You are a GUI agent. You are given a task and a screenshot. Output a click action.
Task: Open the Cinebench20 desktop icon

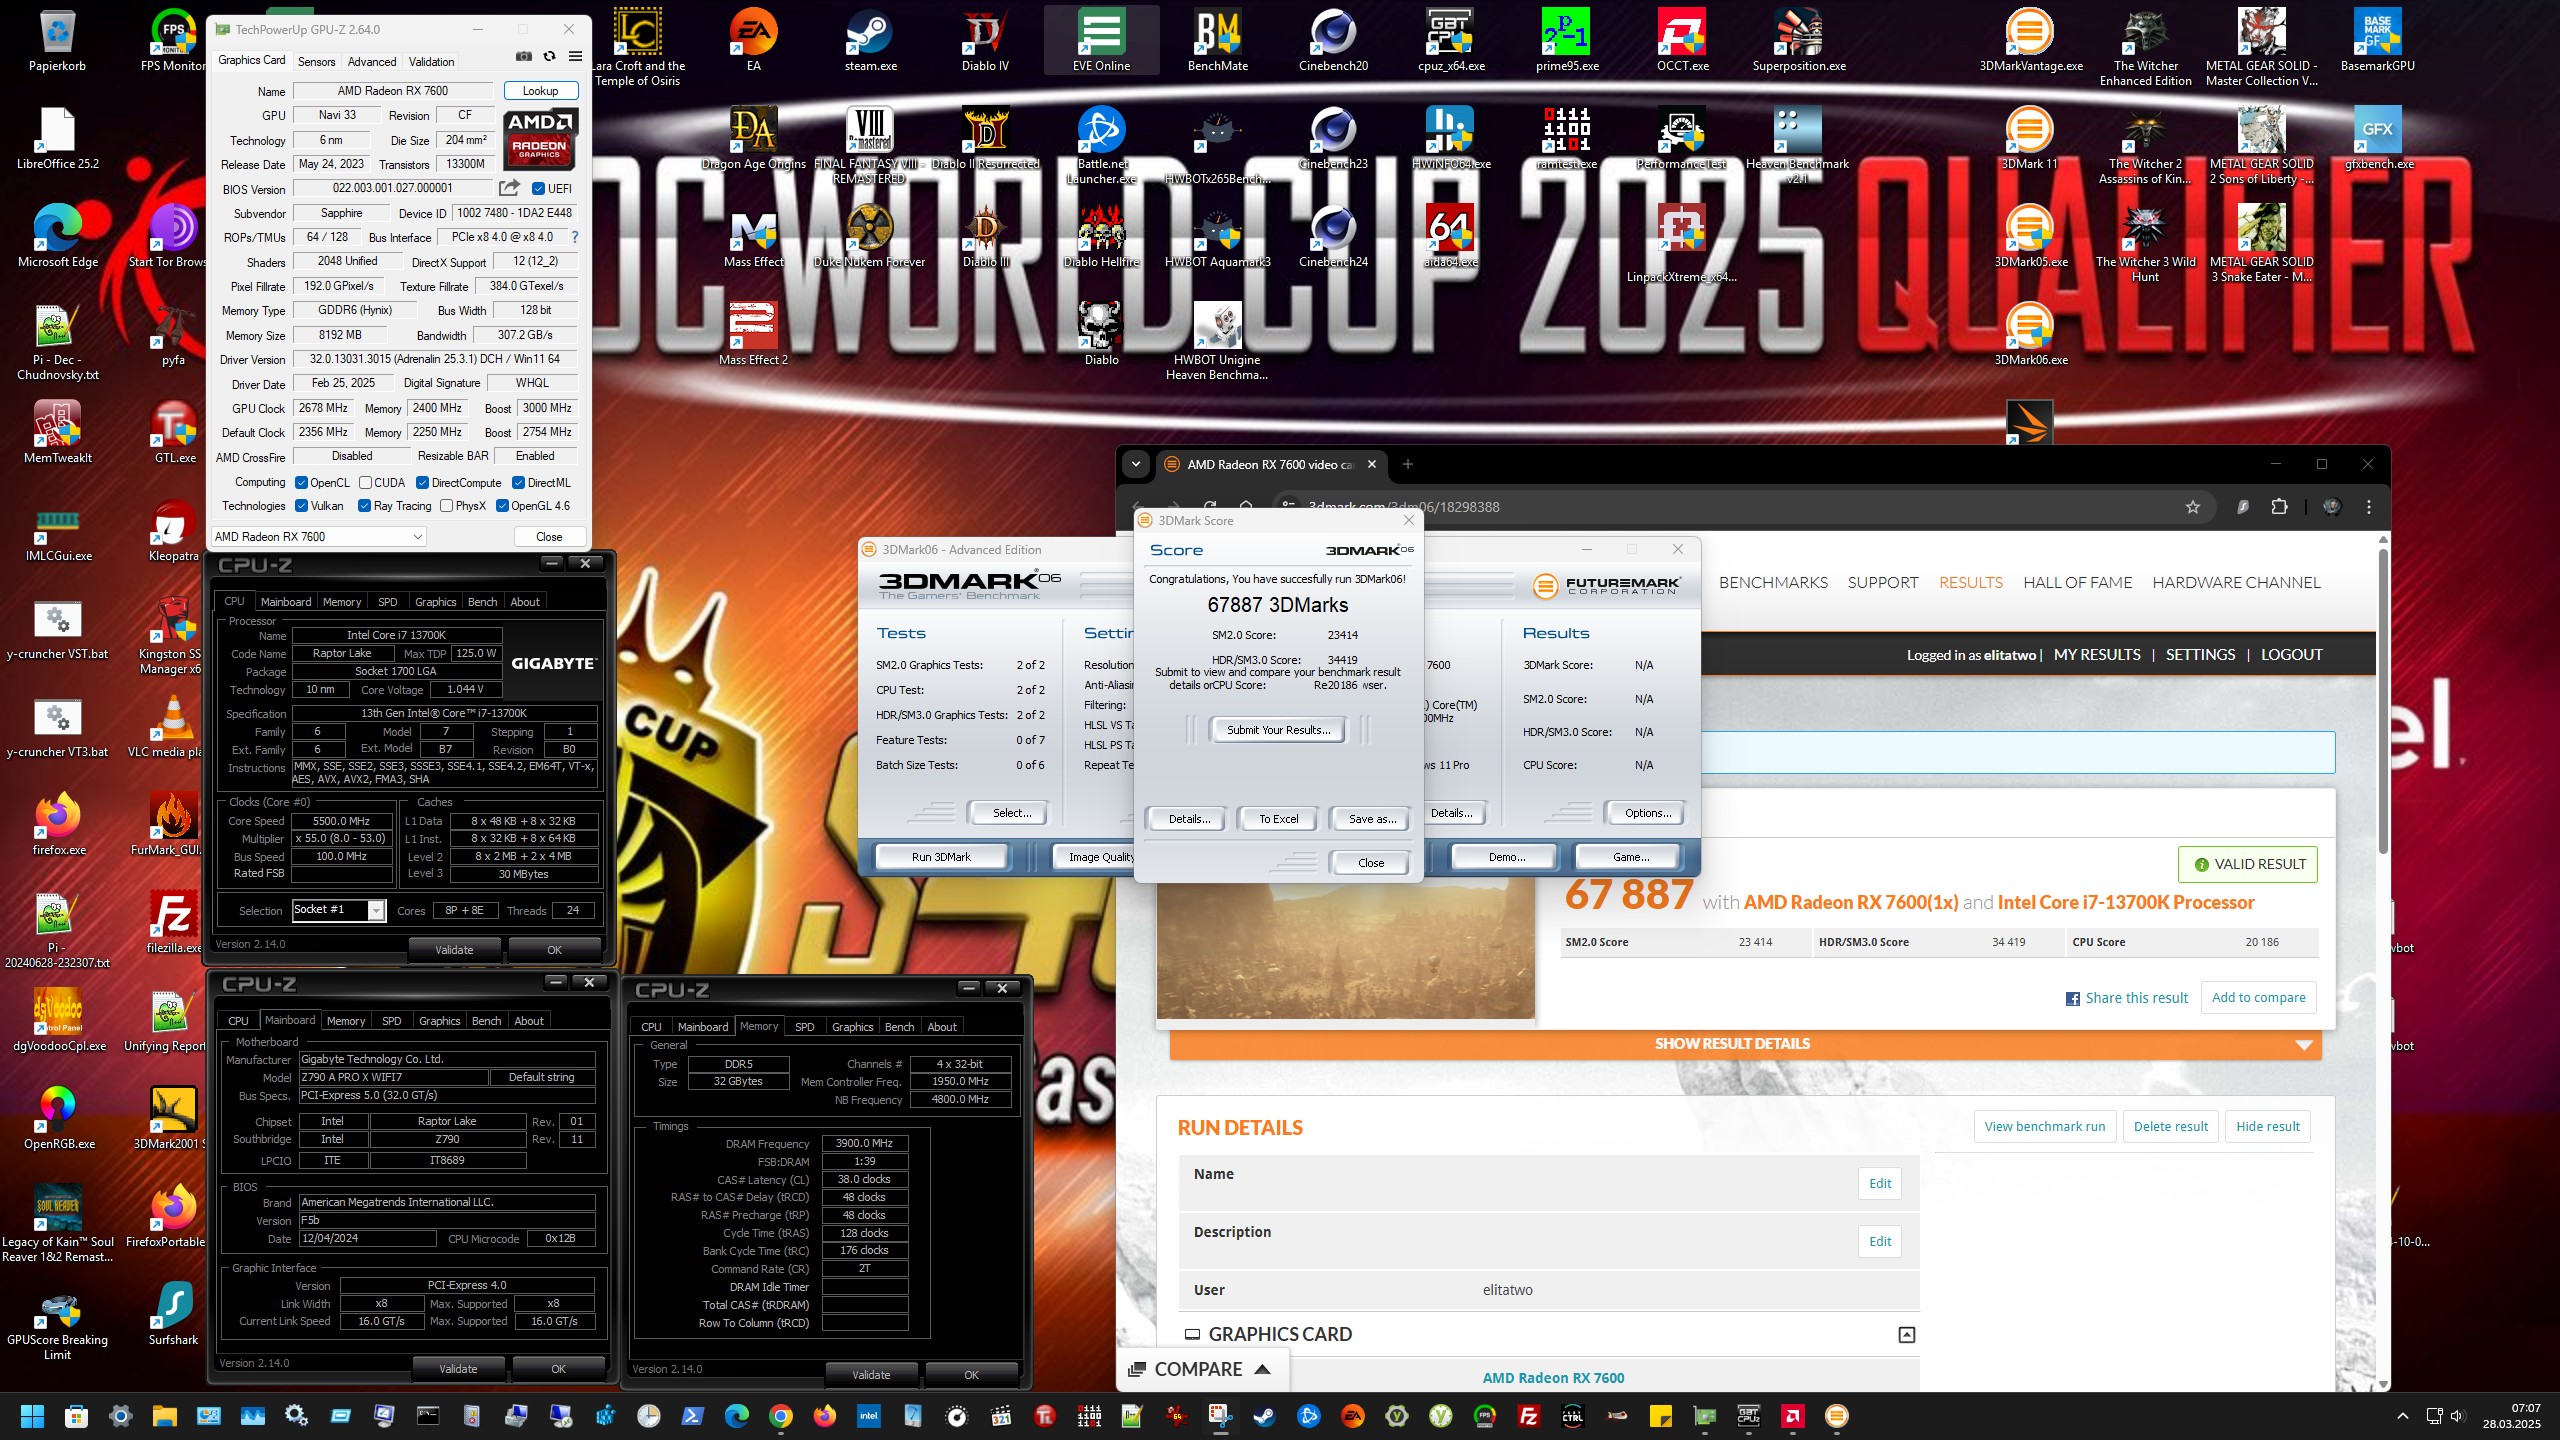(1333, 42)
